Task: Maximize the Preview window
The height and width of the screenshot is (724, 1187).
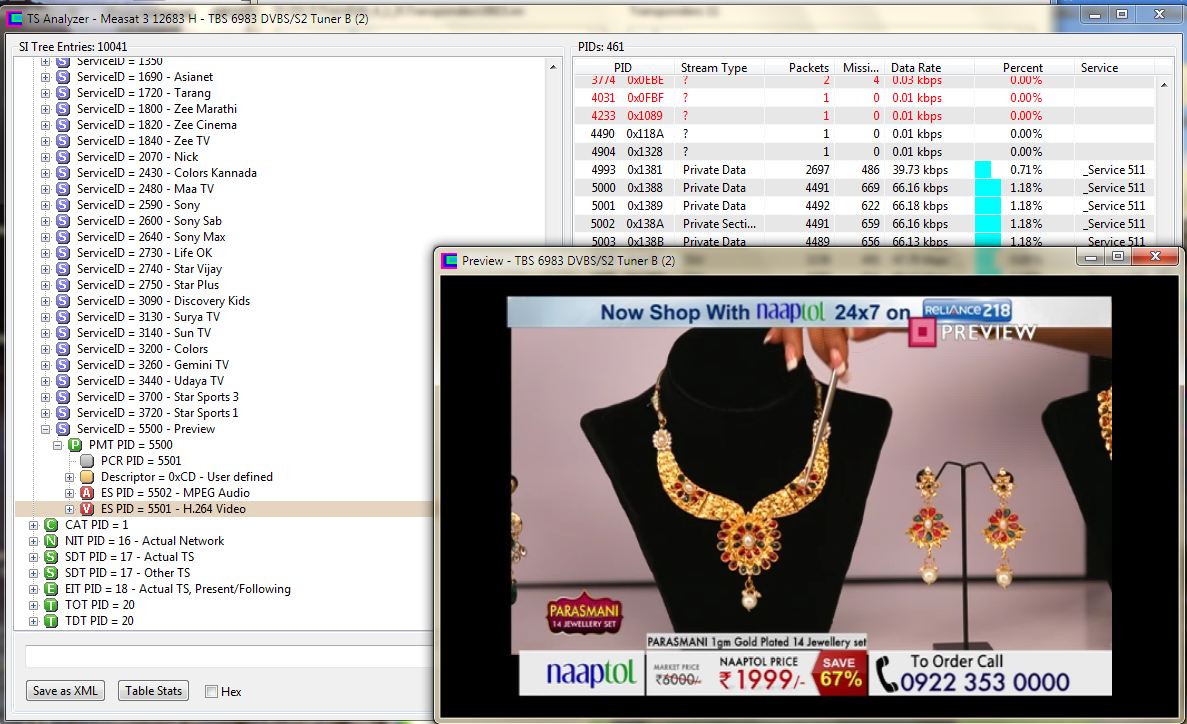Action: 1118,257
